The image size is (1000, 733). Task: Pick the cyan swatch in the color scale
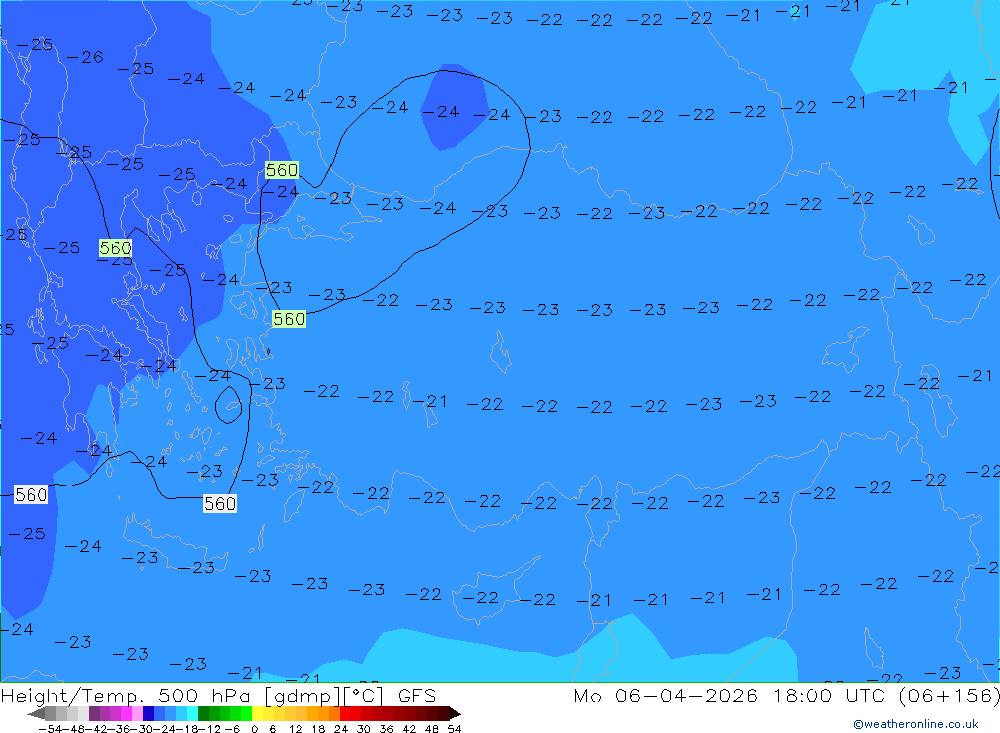(192, 714)
